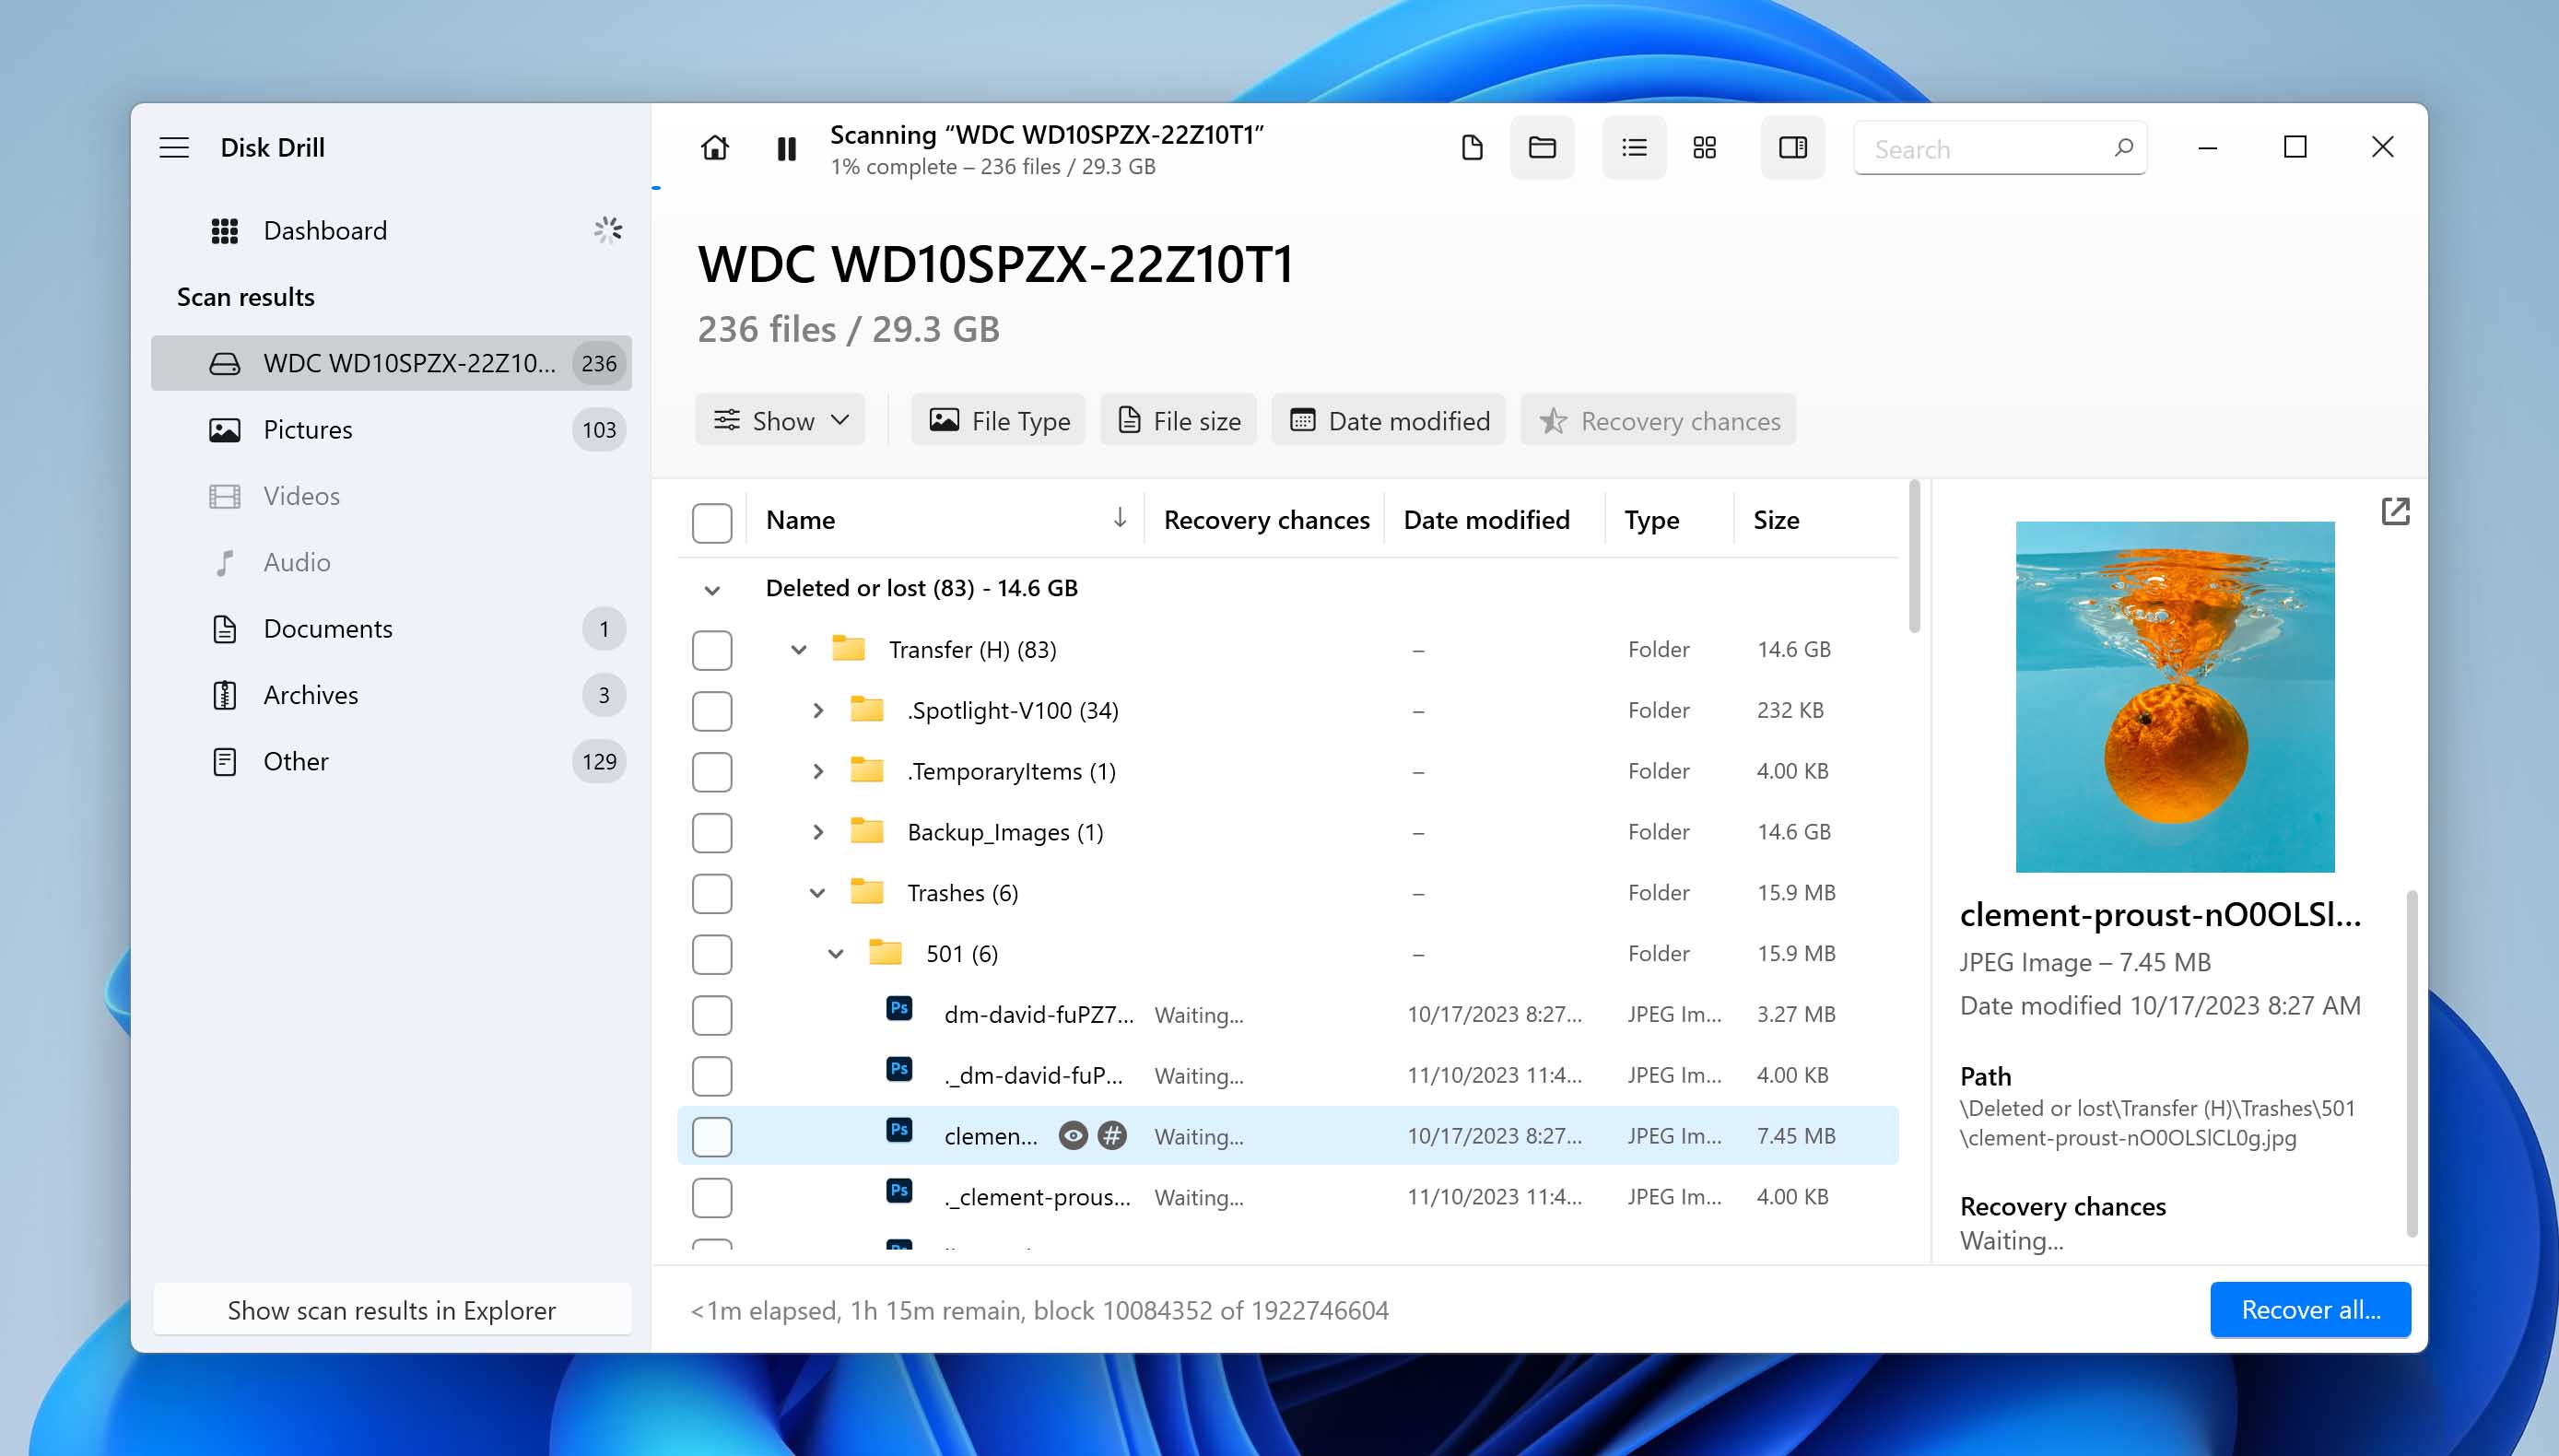
Task: Open preview in external window icon
Action: click(x=2395, y=512)
